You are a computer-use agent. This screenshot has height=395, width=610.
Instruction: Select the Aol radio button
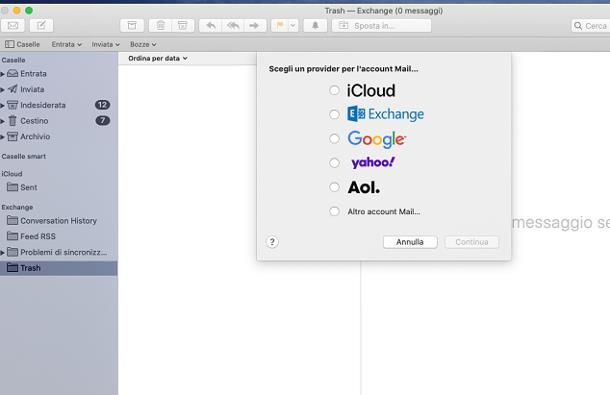334,187
